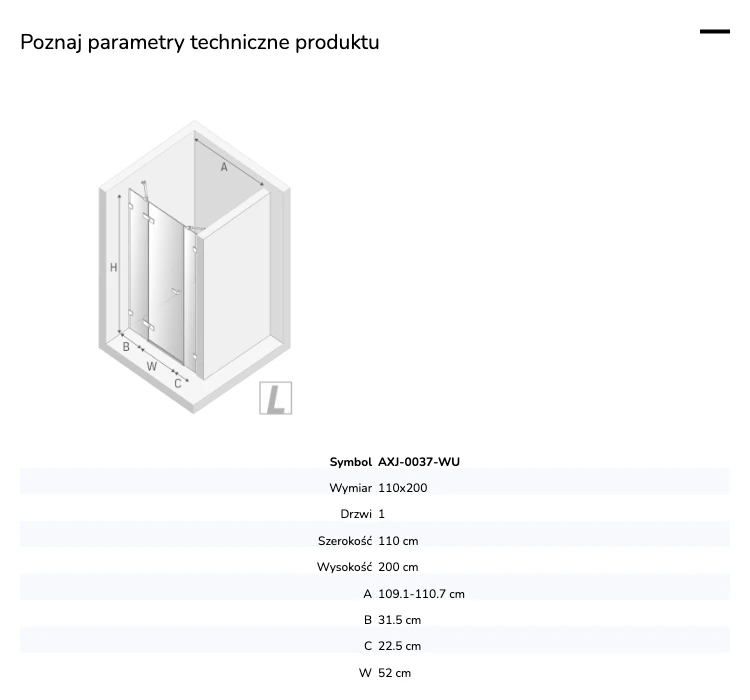
Task: Click the W width label in diagram
Action: click(x=152, y=367)
